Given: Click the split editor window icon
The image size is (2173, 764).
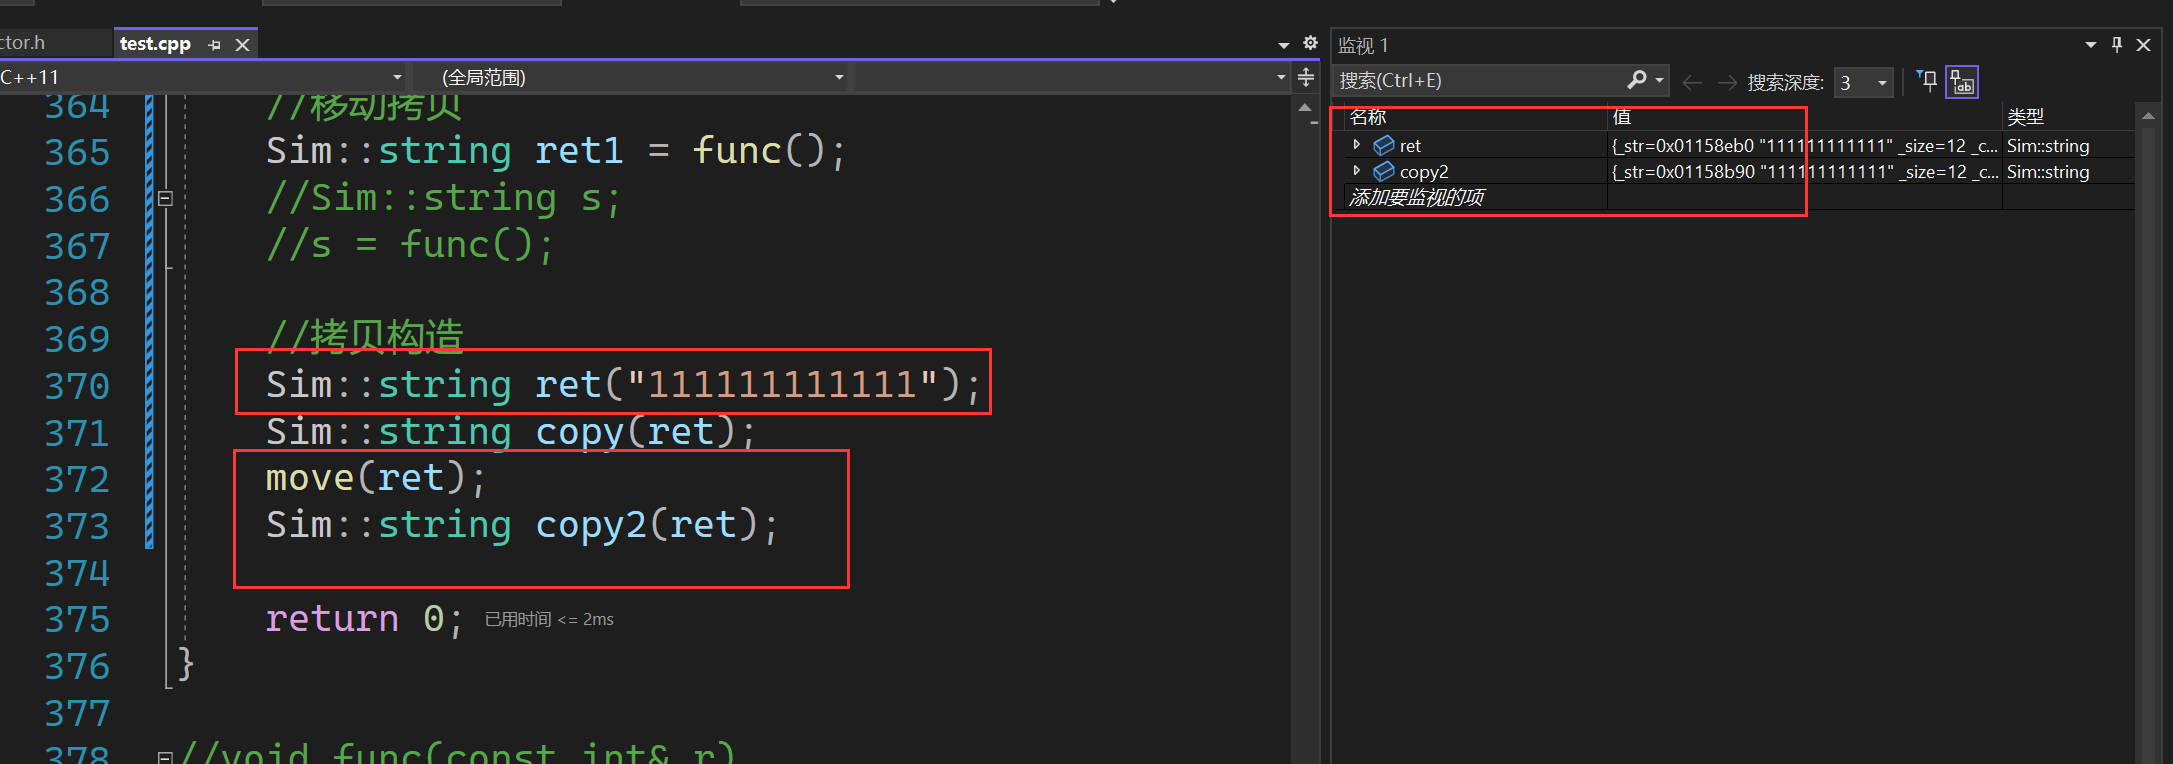Looking at the screenshot, I should 1306,77.
